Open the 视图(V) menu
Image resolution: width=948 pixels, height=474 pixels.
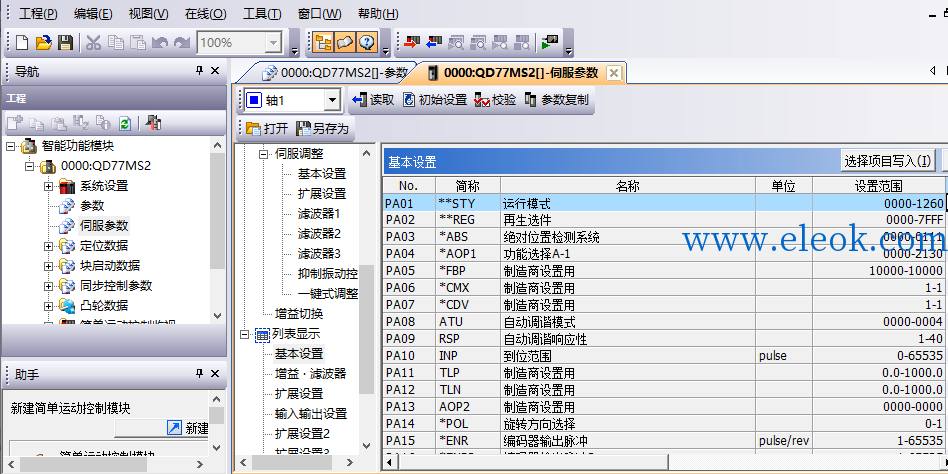148,13
